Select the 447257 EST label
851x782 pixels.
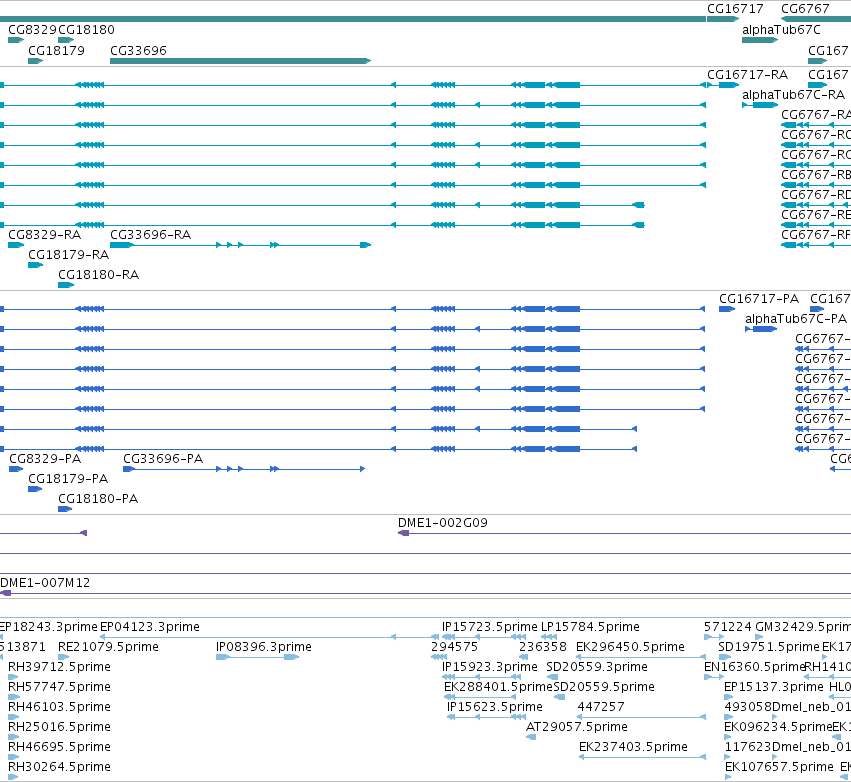click(601, 707)
